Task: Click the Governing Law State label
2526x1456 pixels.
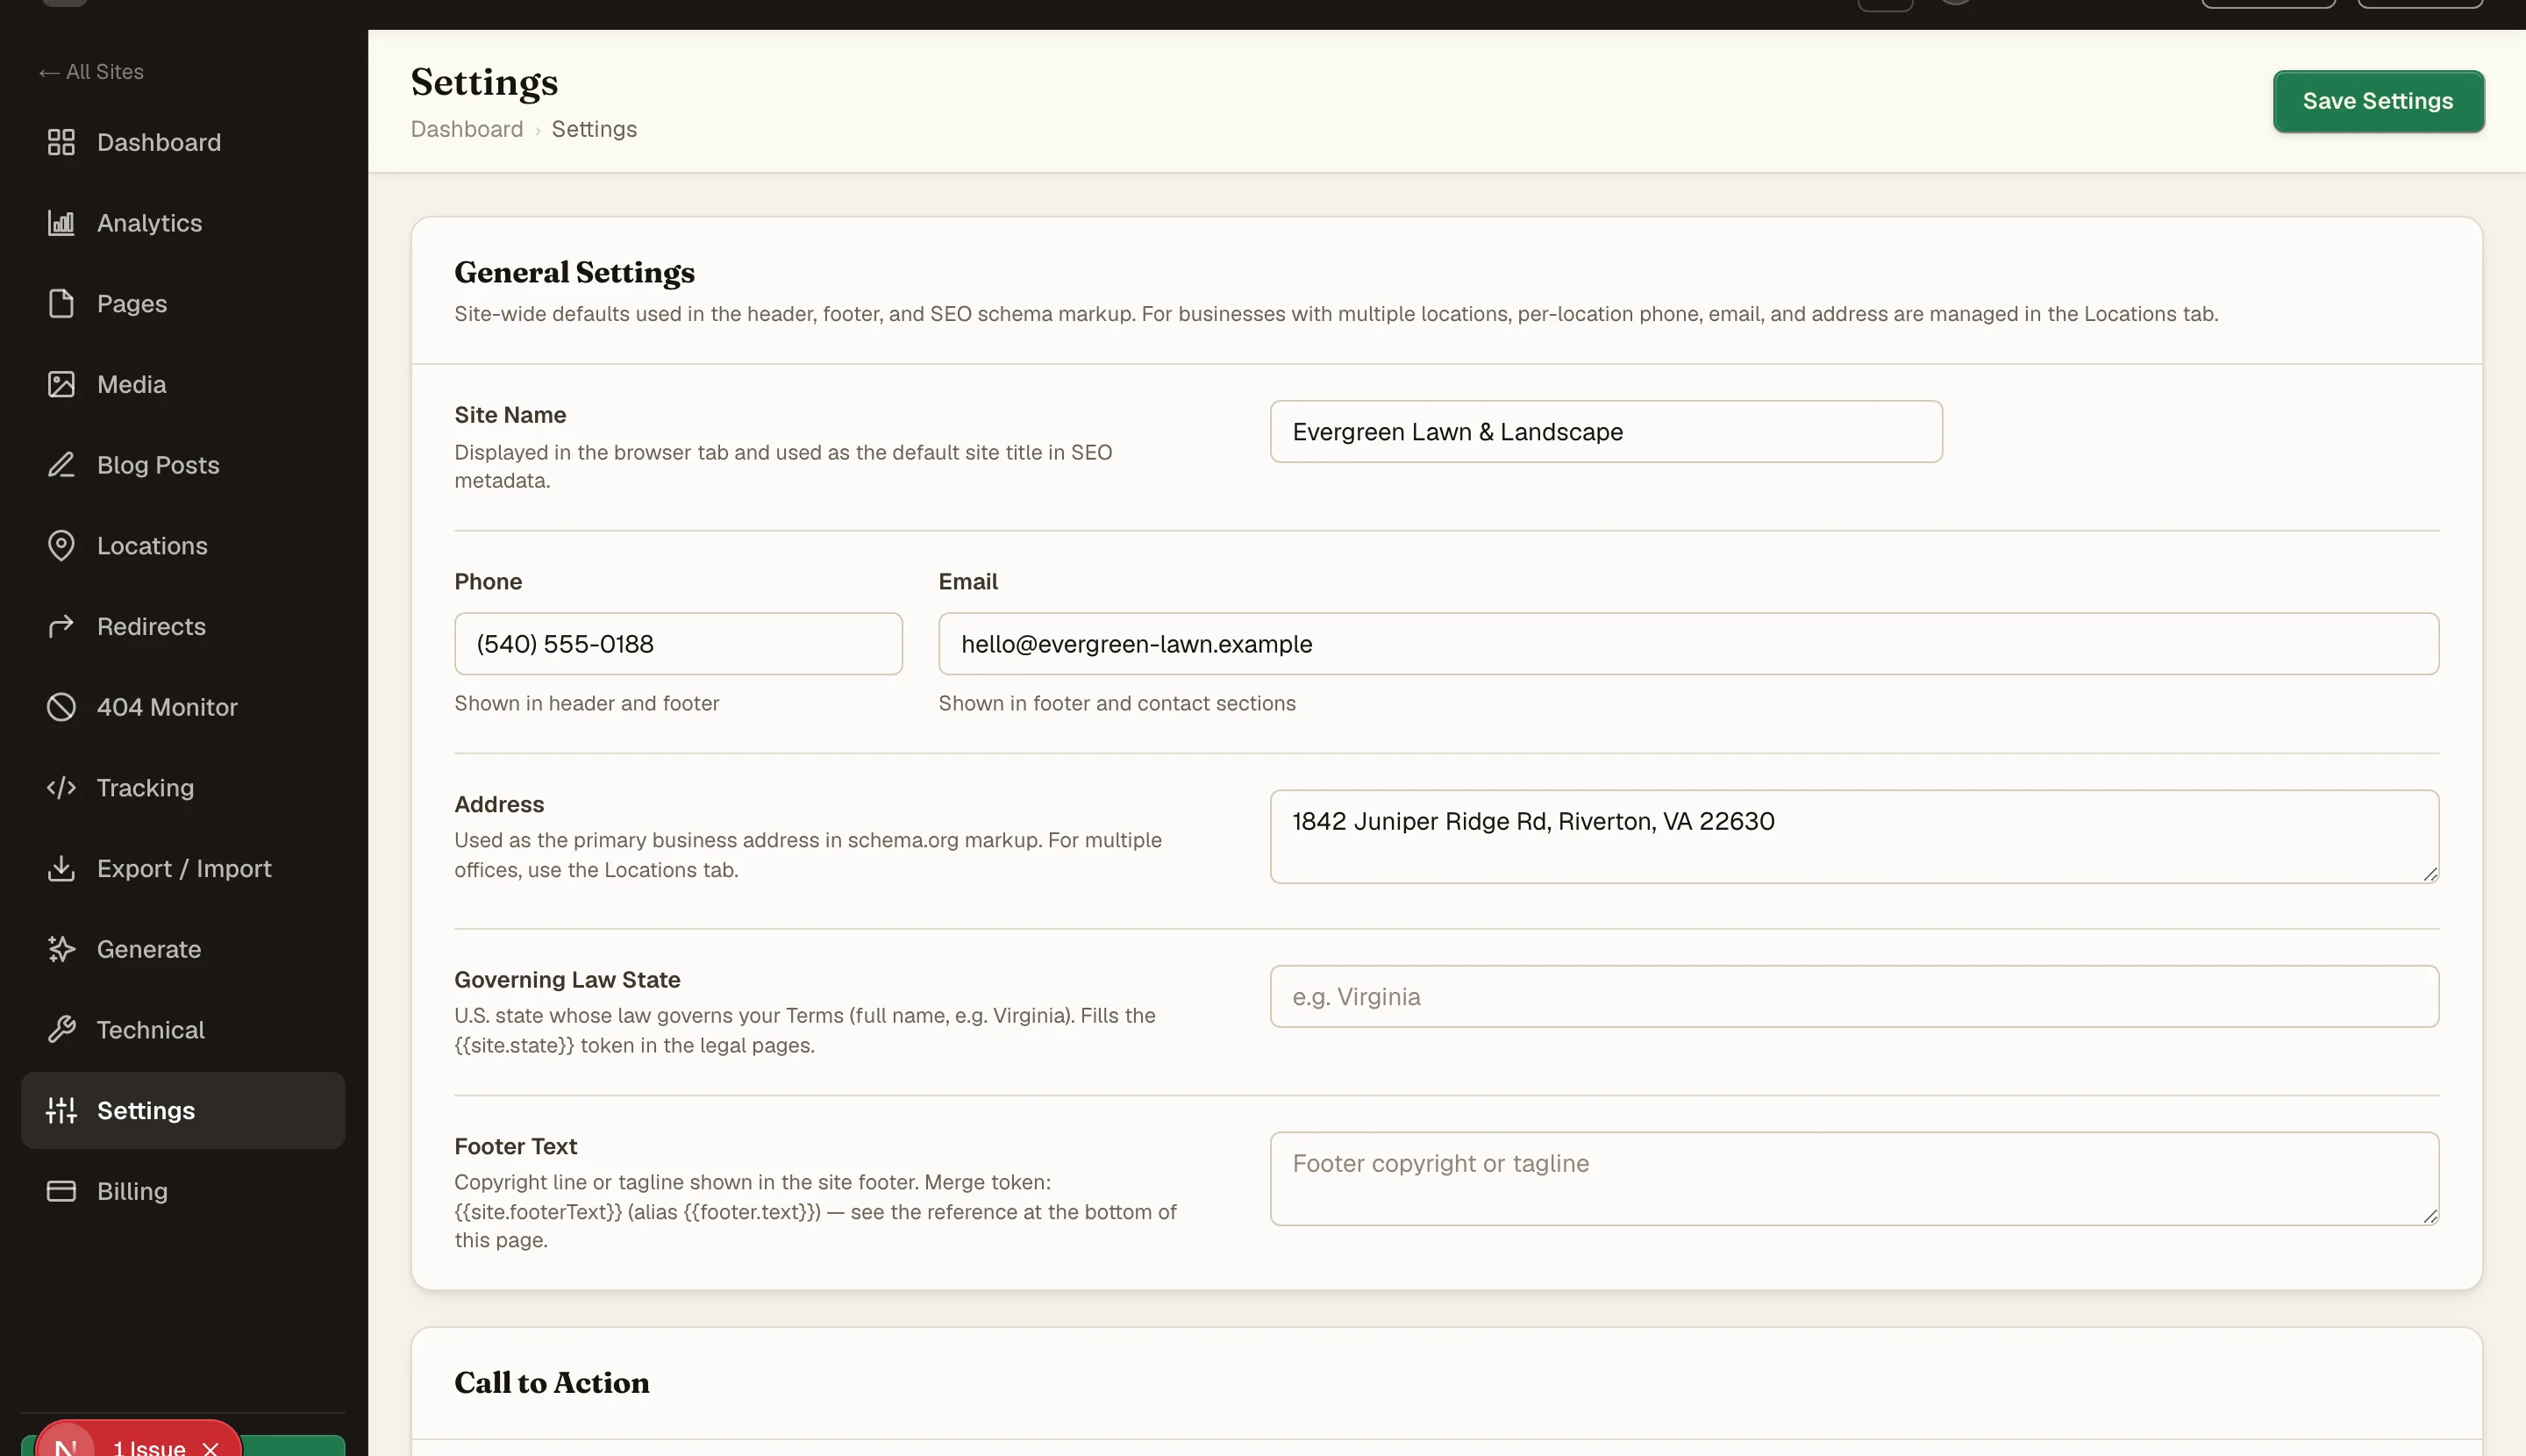Action: (567, 980)
